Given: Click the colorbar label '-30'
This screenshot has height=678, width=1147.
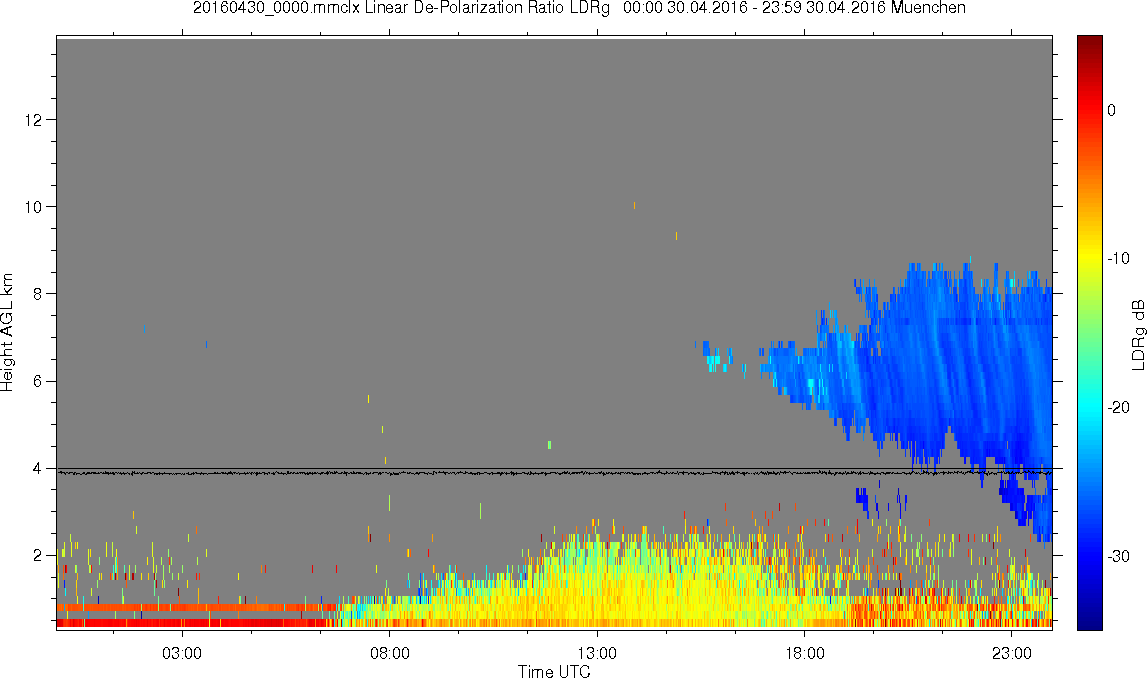Looking at the screenshot, I should [x=1118, y=557].
